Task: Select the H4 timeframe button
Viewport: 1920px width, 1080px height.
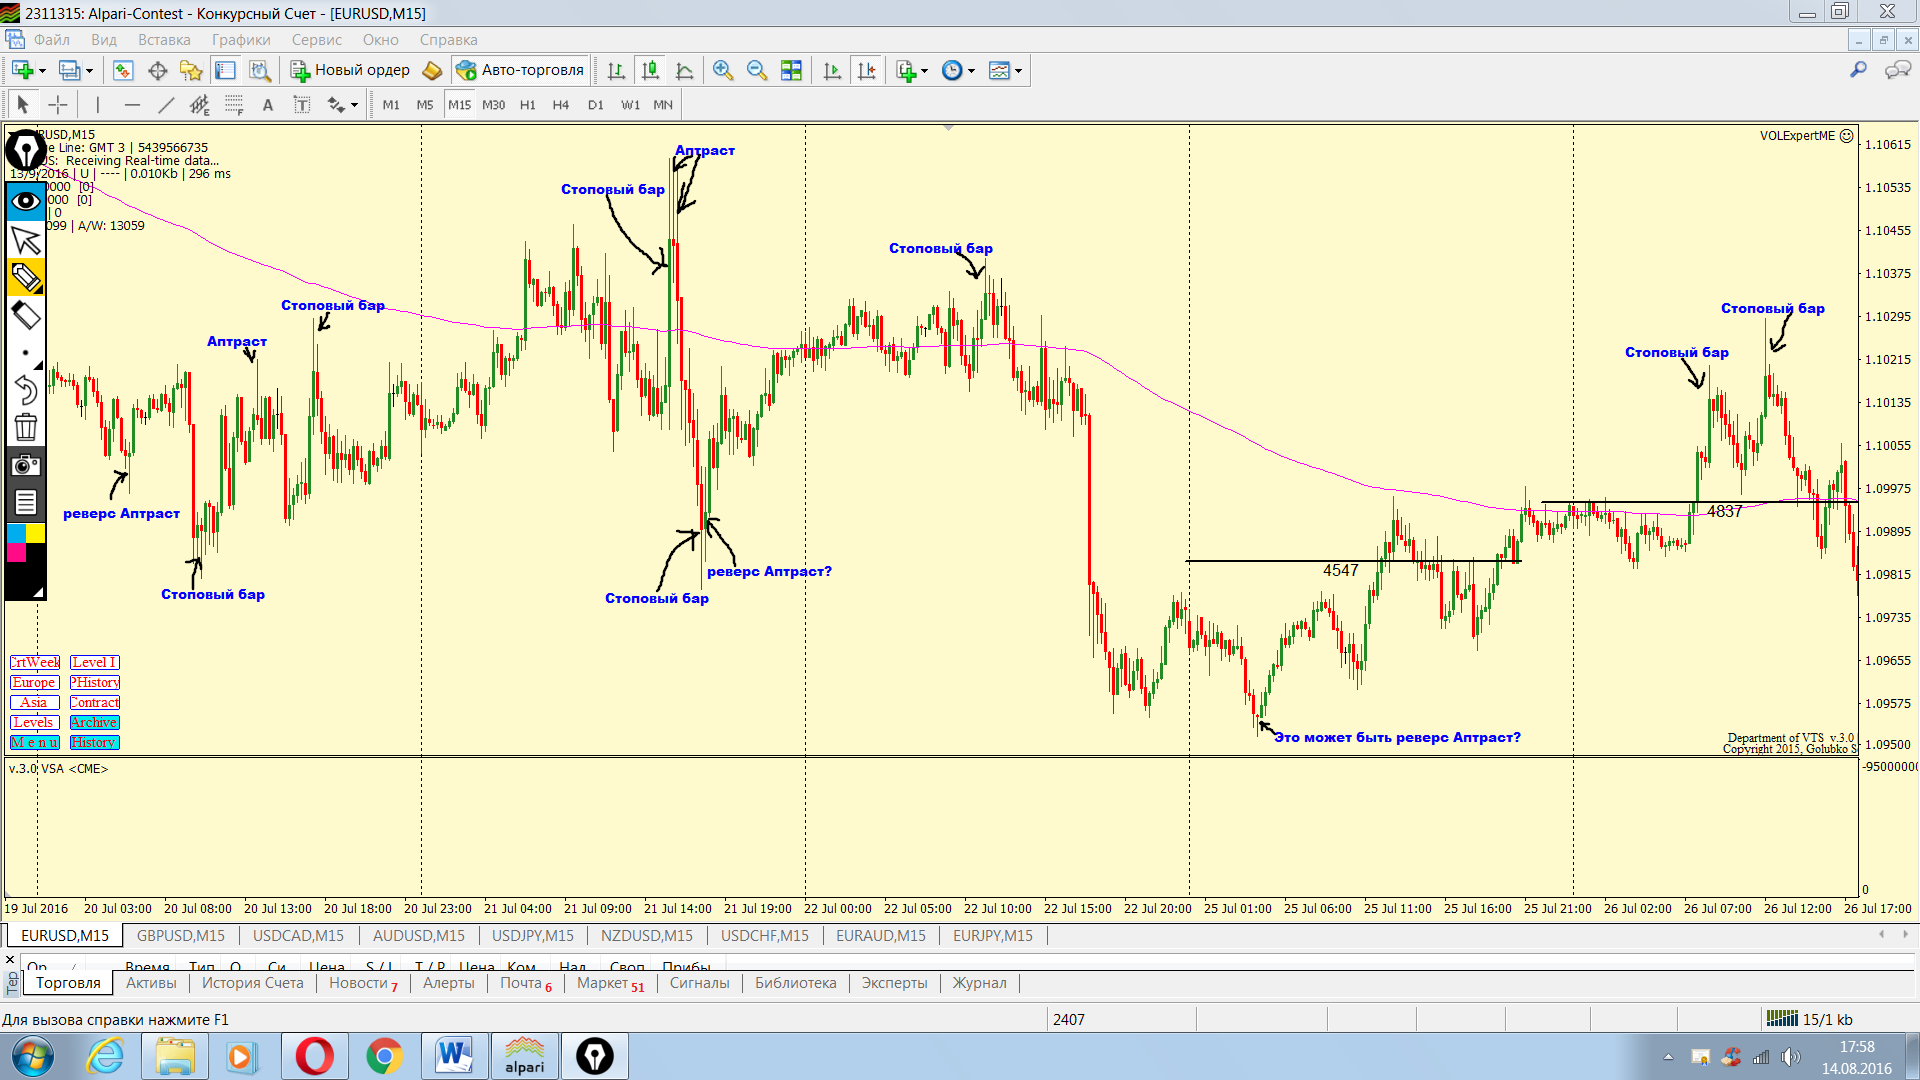Action: [560, 105]
